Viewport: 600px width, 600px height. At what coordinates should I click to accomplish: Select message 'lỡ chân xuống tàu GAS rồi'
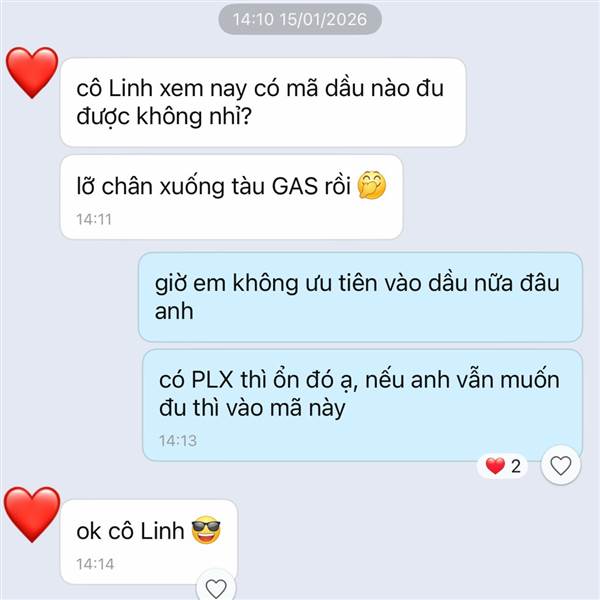tap(232, 197)
